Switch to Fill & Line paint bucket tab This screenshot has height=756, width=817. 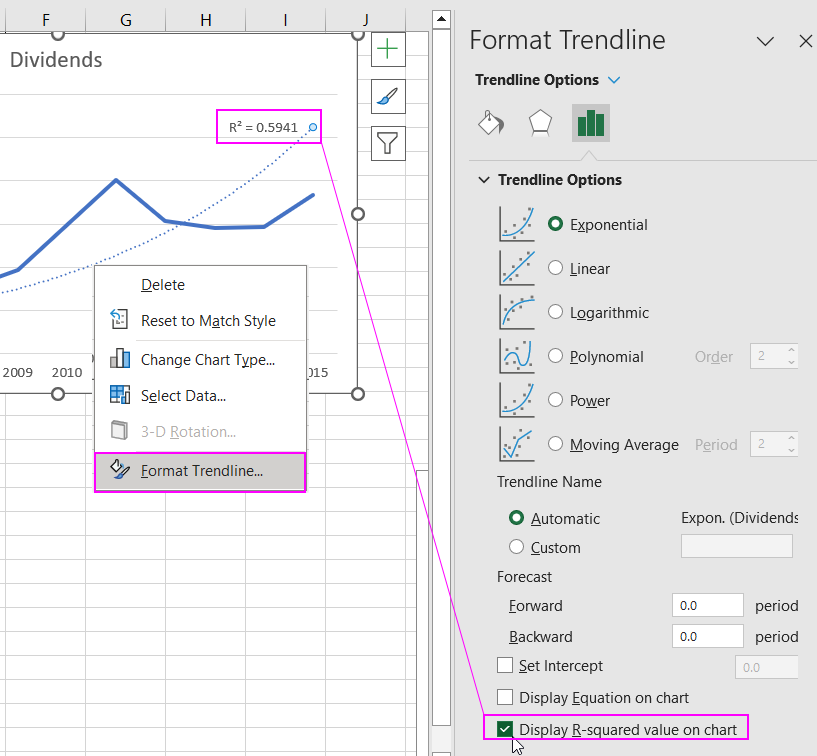pyautogui.click(x=491, y=123)
